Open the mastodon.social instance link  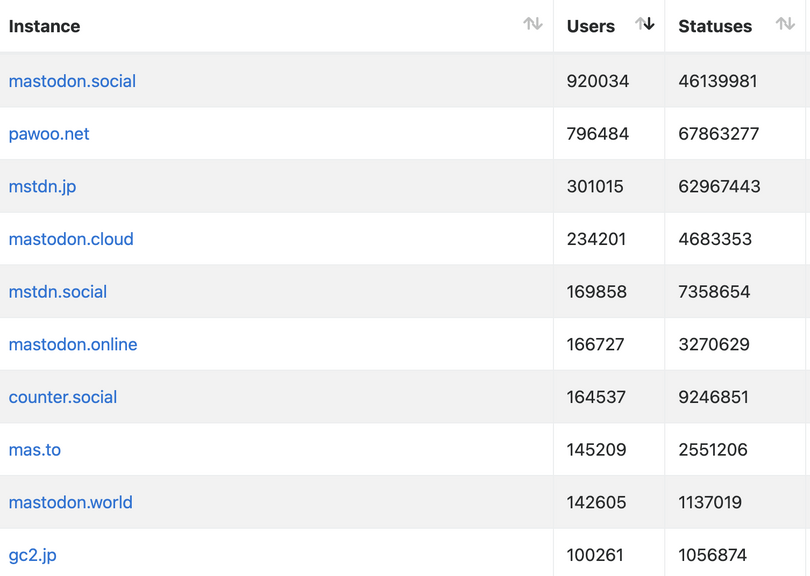[72, 81]
